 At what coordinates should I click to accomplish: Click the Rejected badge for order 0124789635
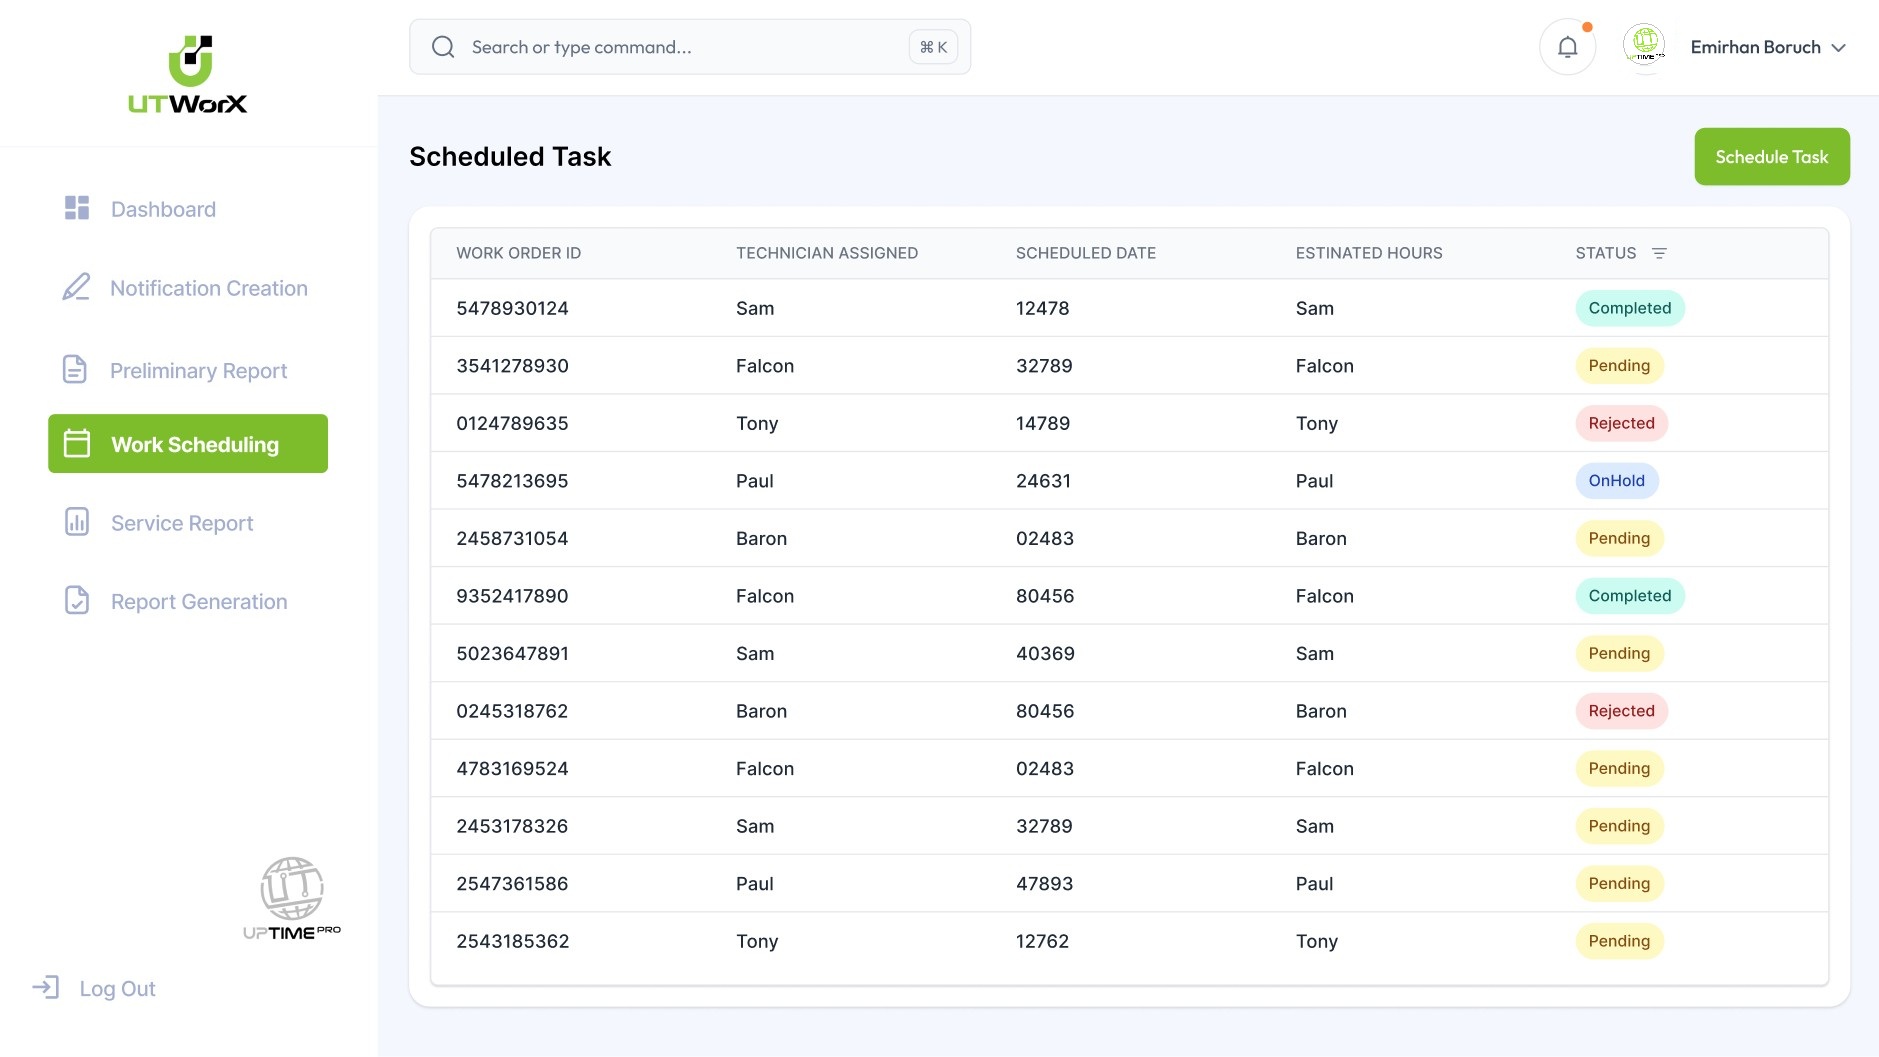coord(1621,424)
